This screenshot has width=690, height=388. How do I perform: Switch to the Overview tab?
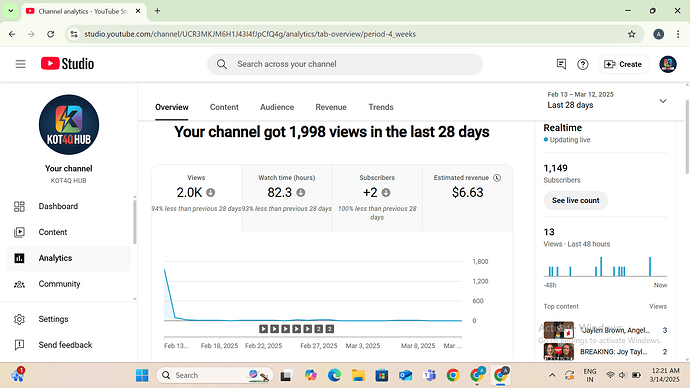tap(172, 107)
